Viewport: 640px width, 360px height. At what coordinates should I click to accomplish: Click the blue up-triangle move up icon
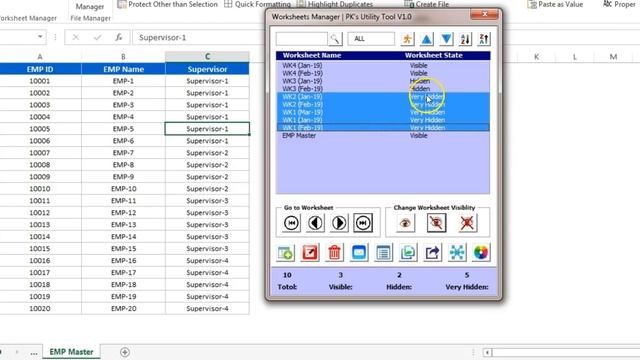427,39
